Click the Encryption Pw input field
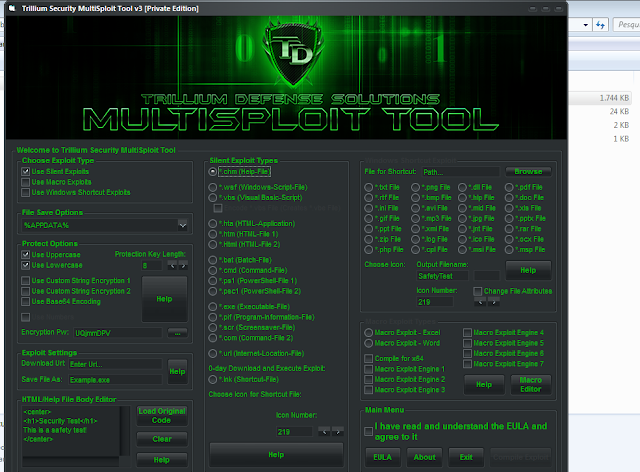 [118, 333]
